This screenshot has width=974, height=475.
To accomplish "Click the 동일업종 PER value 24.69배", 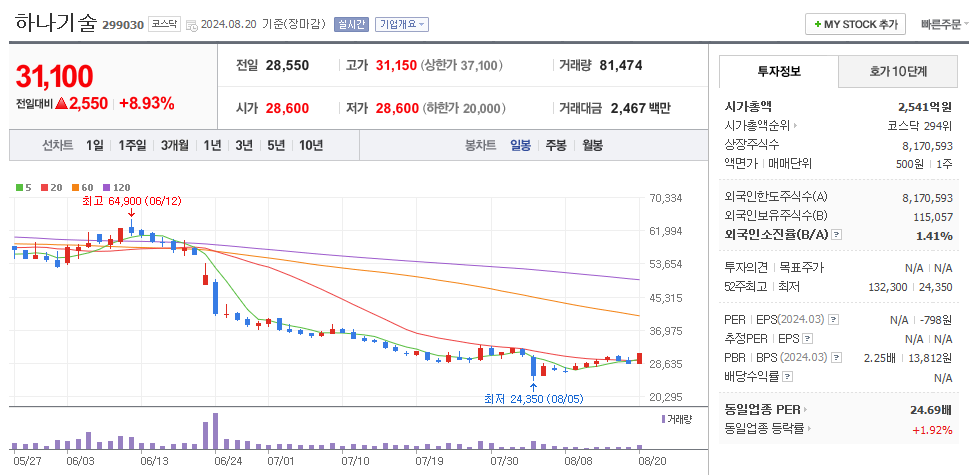I will [931, 410].
